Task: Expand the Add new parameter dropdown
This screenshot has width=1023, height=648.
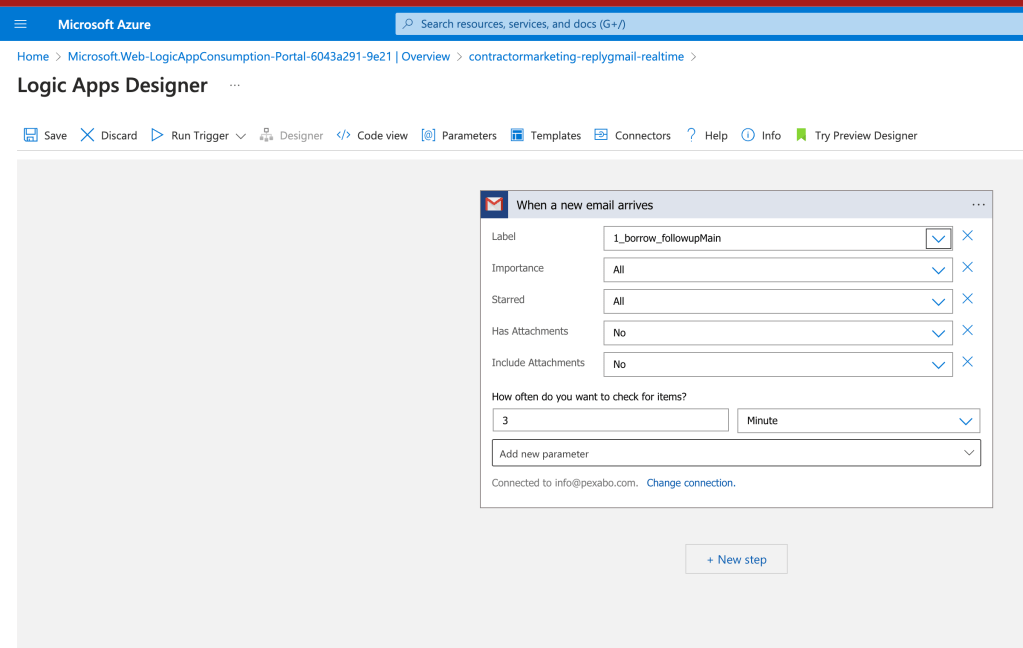Action: 736,453
